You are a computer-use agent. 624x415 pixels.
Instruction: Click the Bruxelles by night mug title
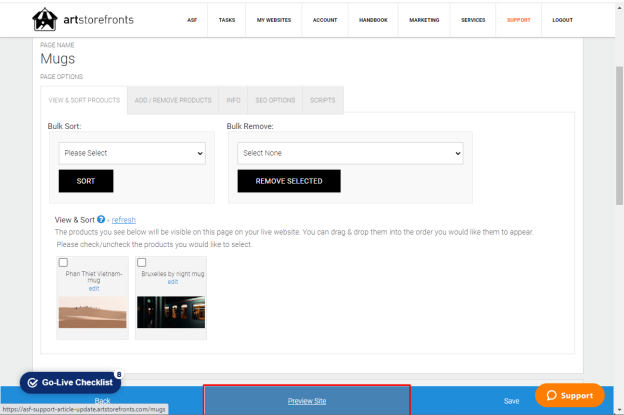pyautogui.click(x=173, y=274)
